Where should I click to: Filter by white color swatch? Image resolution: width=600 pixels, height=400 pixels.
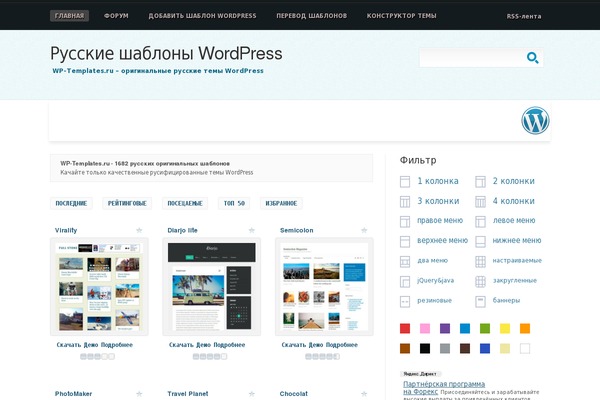[x=525, y=348]
